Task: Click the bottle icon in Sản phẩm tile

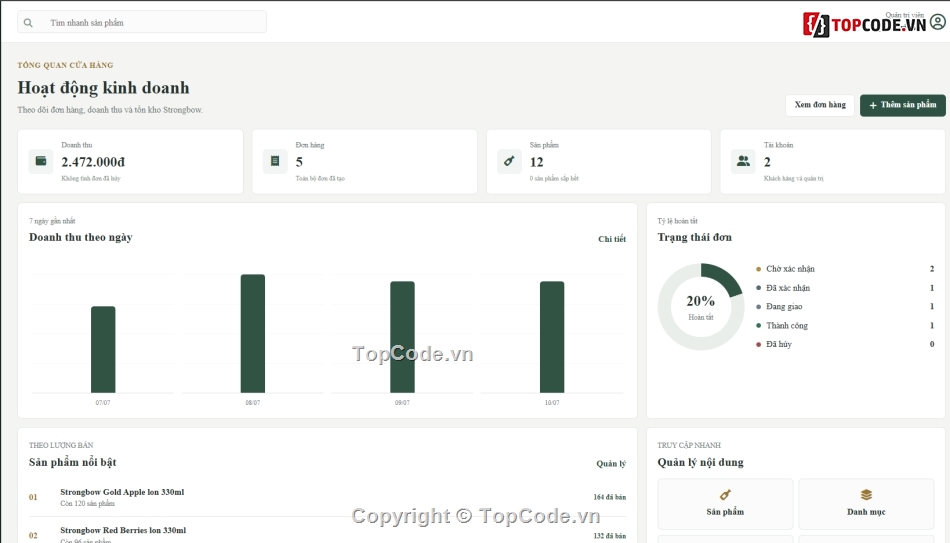Action: (x=725, y=495)
